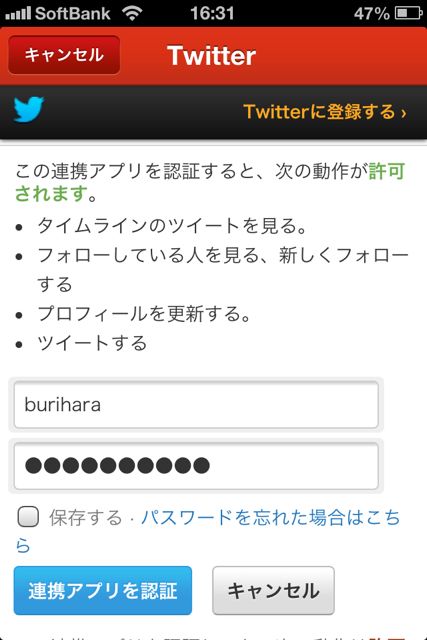Tap the 16:31 clock in status bar

(x=212, y=13)
